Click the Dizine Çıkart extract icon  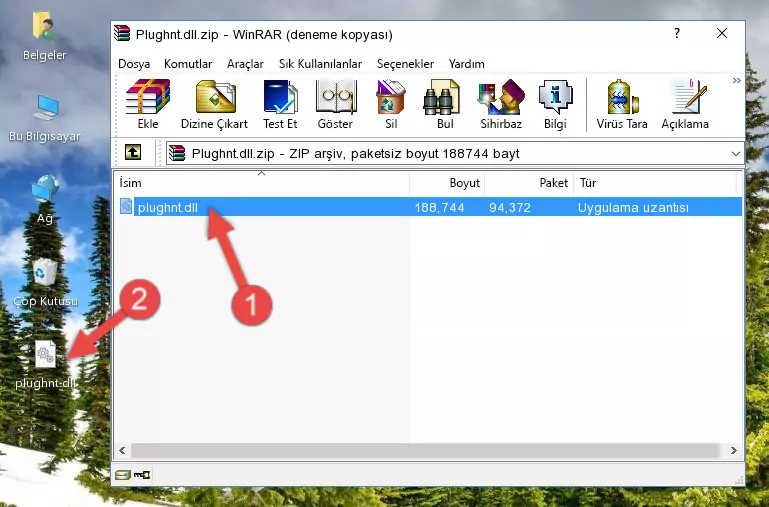pos(214,104)
